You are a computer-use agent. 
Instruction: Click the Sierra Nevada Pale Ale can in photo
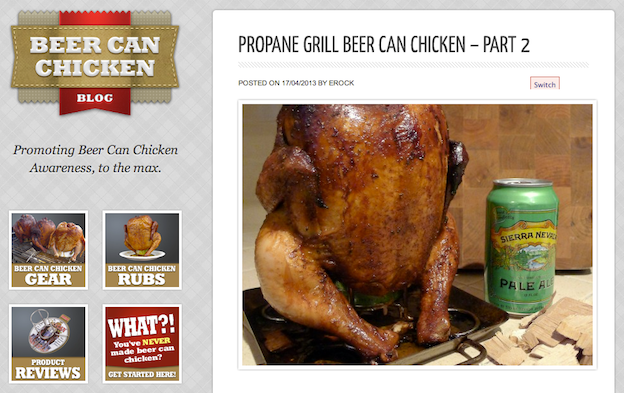click(522, 247)
